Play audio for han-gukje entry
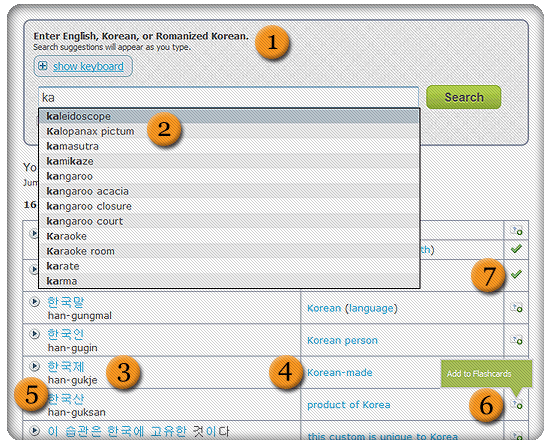 pos(34,366)
